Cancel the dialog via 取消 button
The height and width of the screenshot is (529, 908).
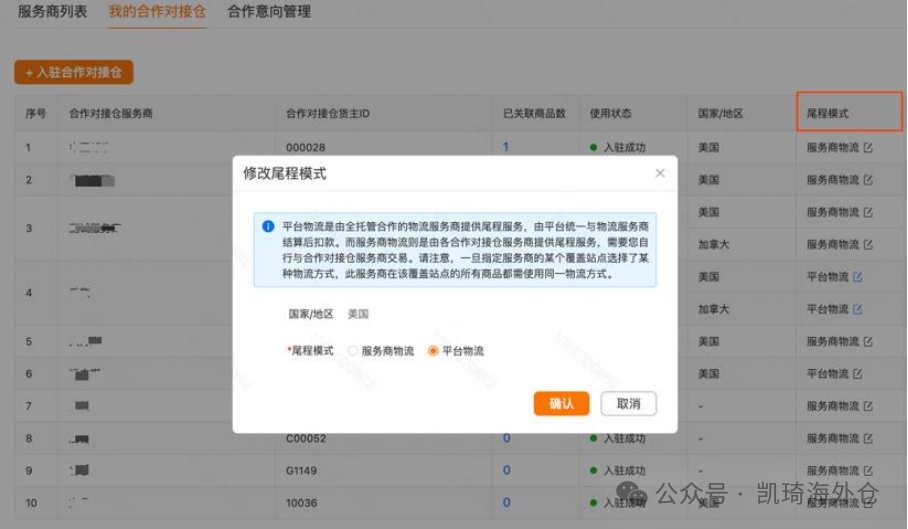tap(628, 403)
